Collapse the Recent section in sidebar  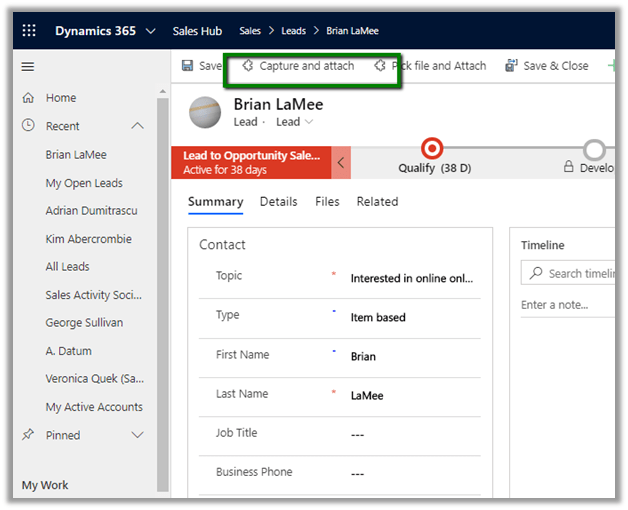(137, 126)
